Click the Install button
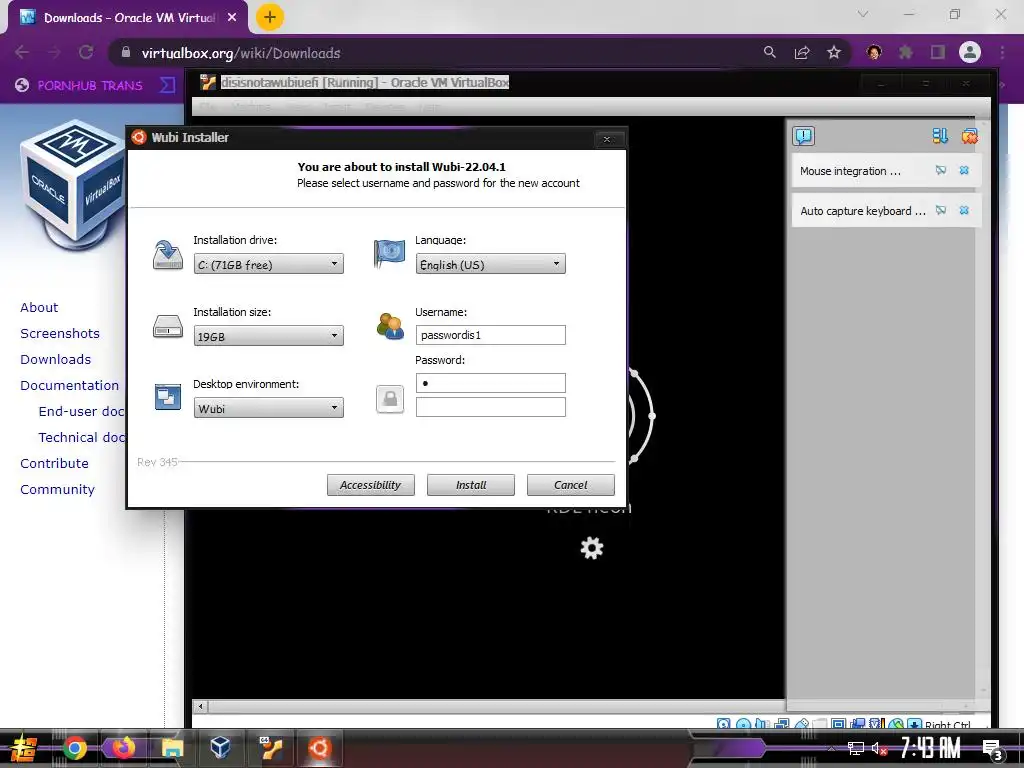Screen dimensions: 1024x768 point(471,485)
